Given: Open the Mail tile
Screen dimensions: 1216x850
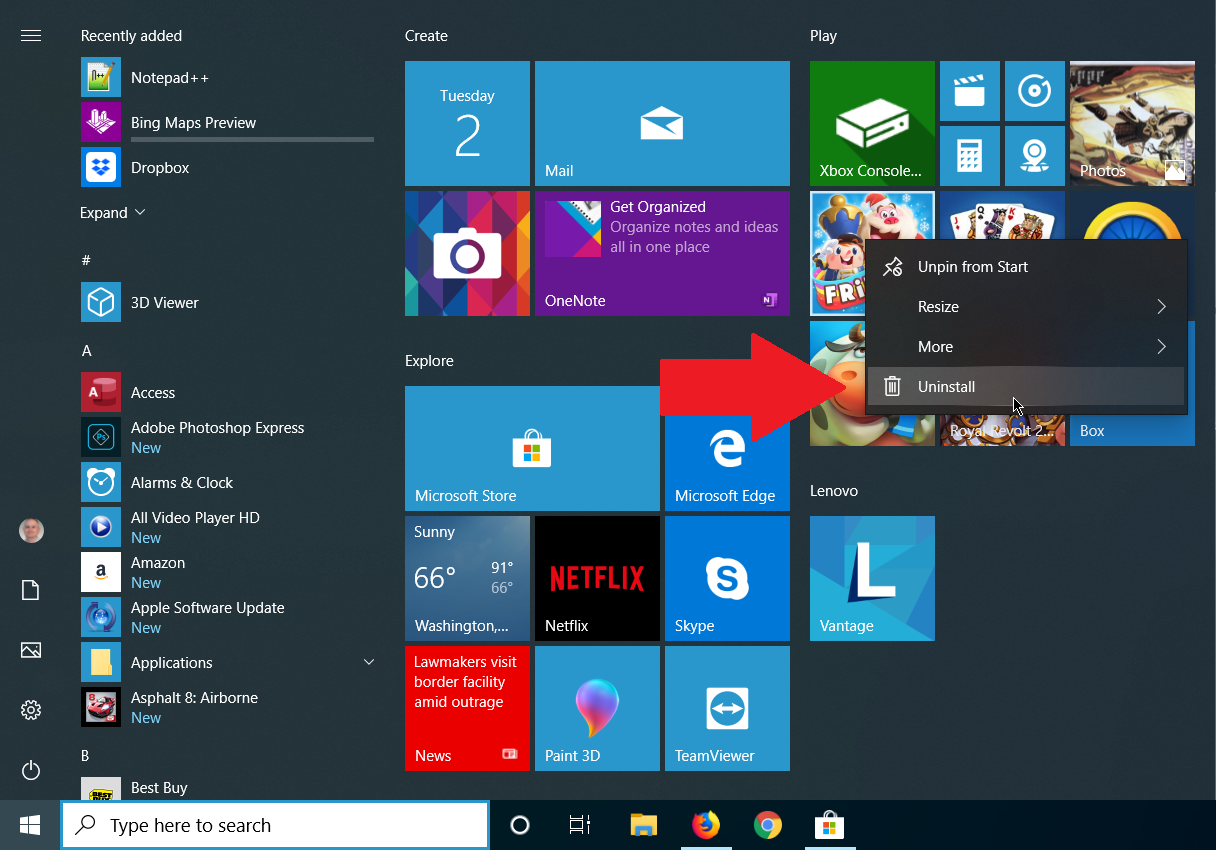Looking at the screenshot, I should [662, 123].
